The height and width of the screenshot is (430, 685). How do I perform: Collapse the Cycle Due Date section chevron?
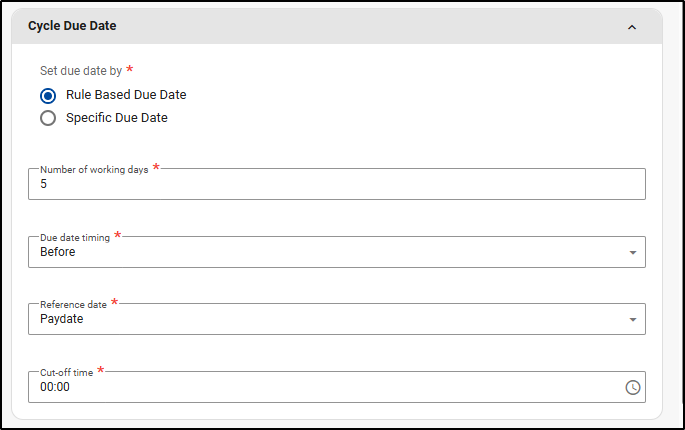pyautogui.click(x=631, y=27)
